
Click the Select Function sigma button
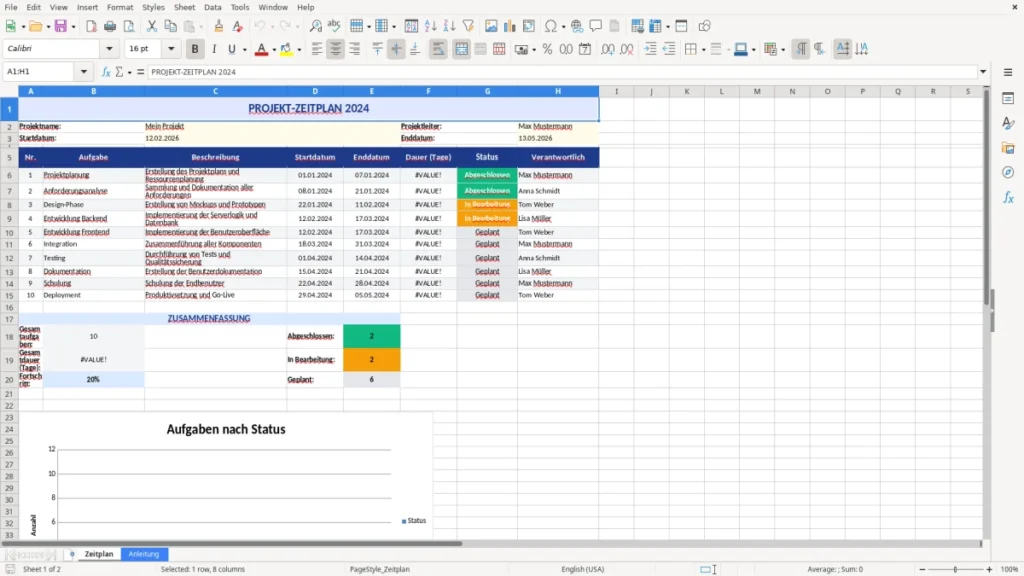click(119, 72)
